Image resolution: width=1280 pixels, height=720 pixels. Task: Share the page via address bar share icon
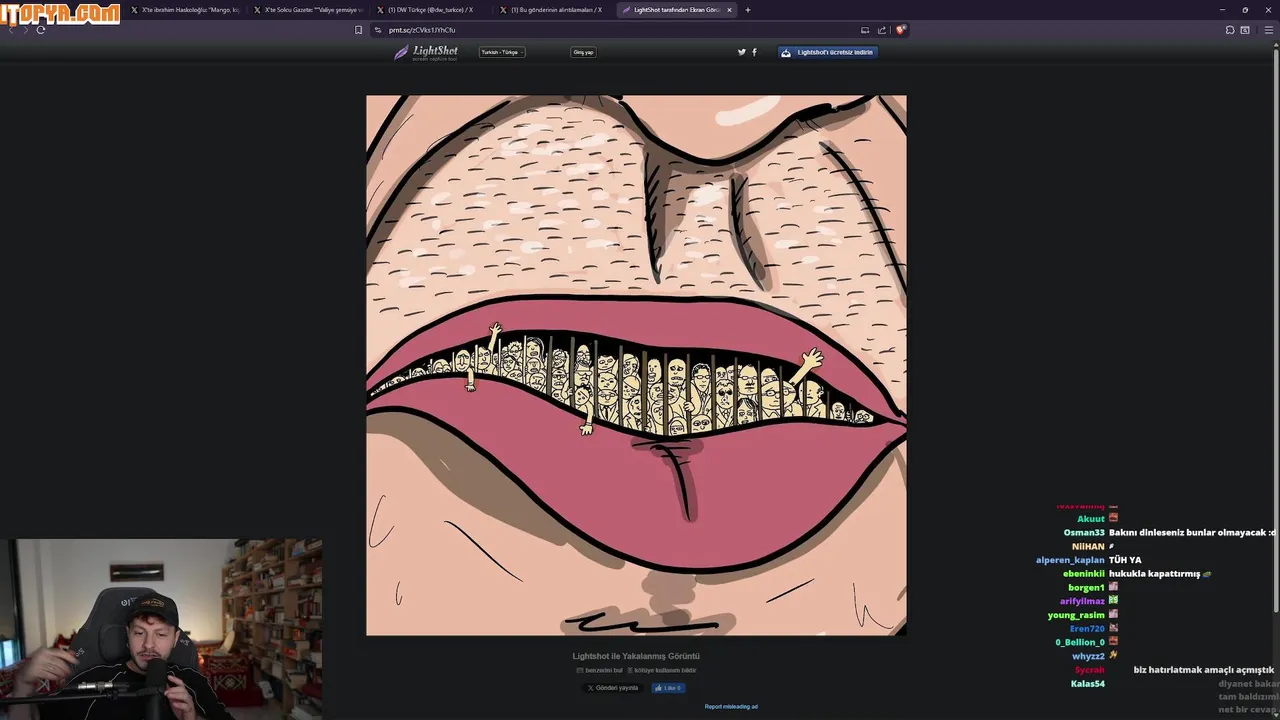point(882,30)
